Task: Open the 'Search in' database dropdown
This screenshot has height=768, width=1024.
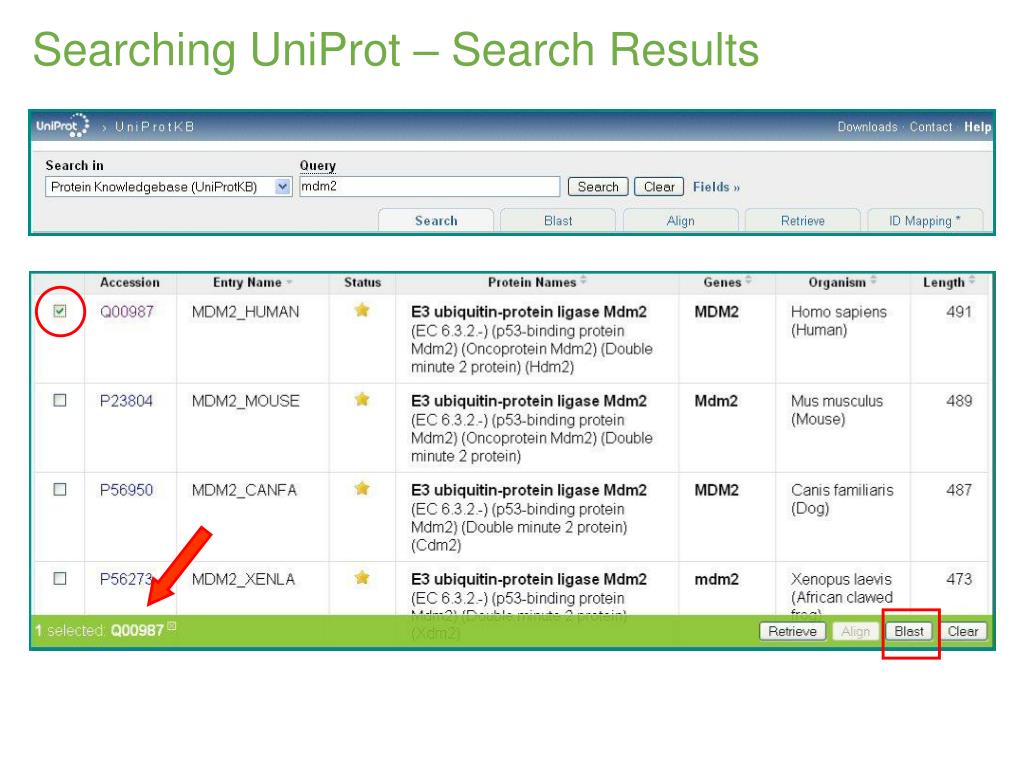Action: [x=168, y=187]
